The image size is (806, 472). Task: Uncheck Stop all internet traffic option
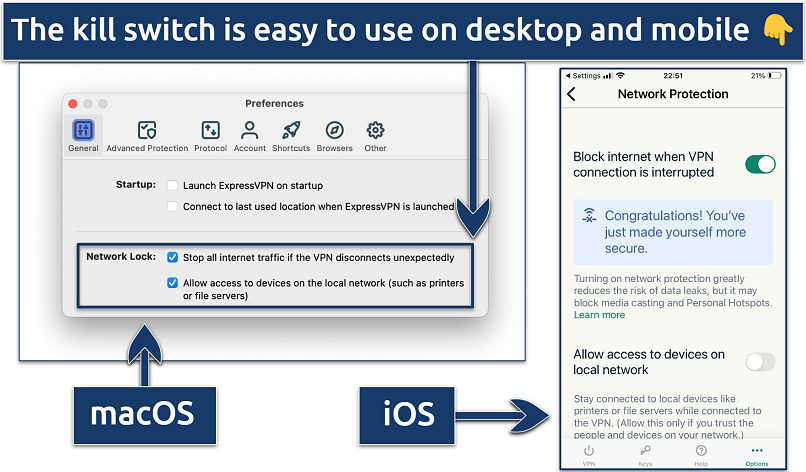173,257
